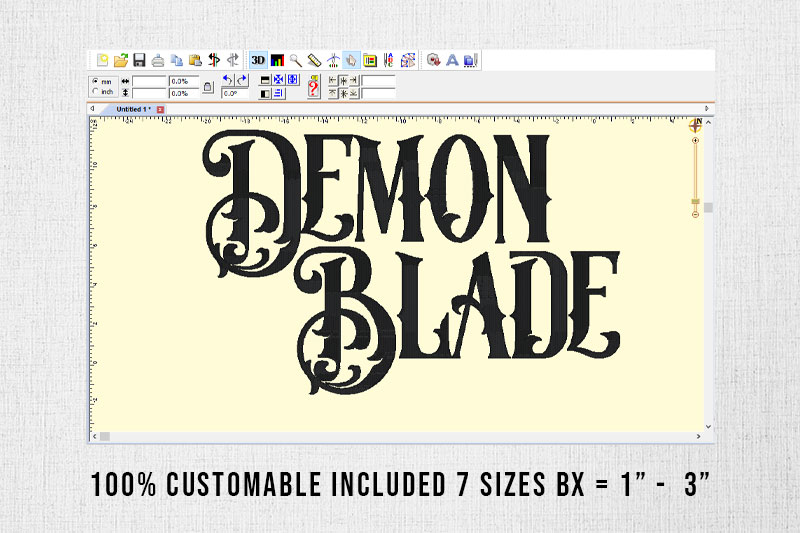Click the blue dotted pattern icon
This screenshot has width=800, height=533.
[408, 60]
